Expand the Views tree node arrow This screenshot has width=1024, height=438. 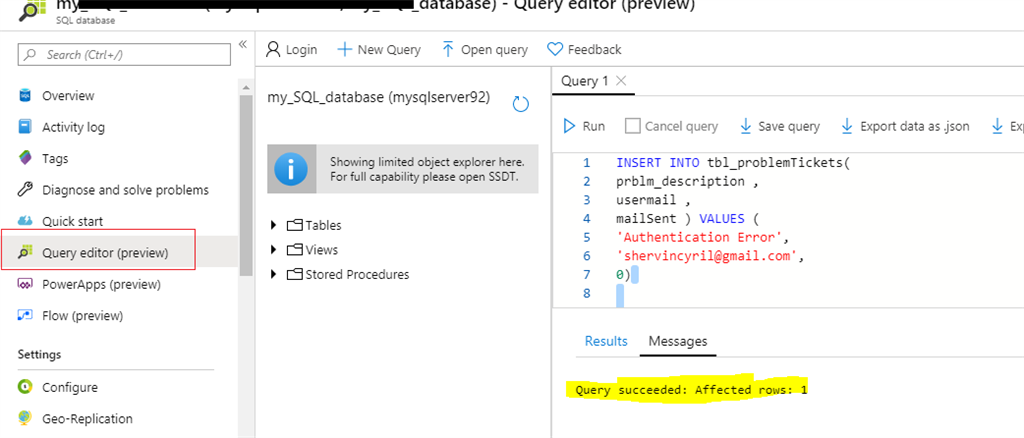coord(274,250)
